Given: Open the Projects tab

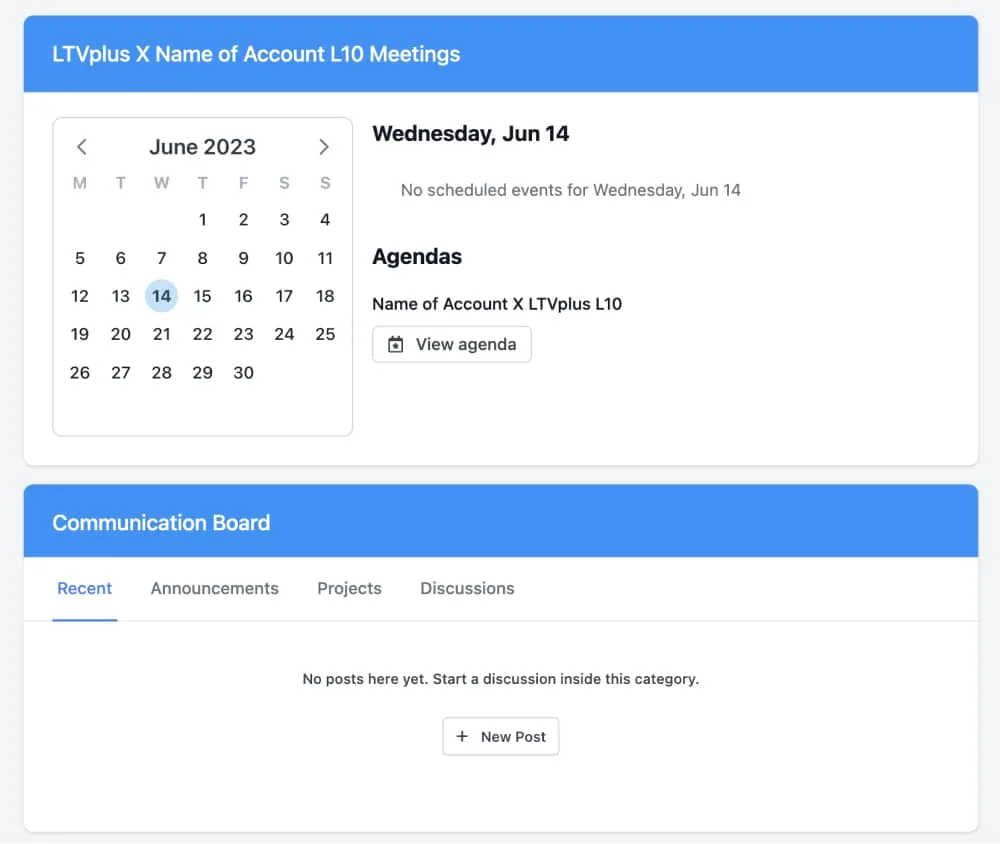Looking at the screenshot, I should click(x=349, y=588).
